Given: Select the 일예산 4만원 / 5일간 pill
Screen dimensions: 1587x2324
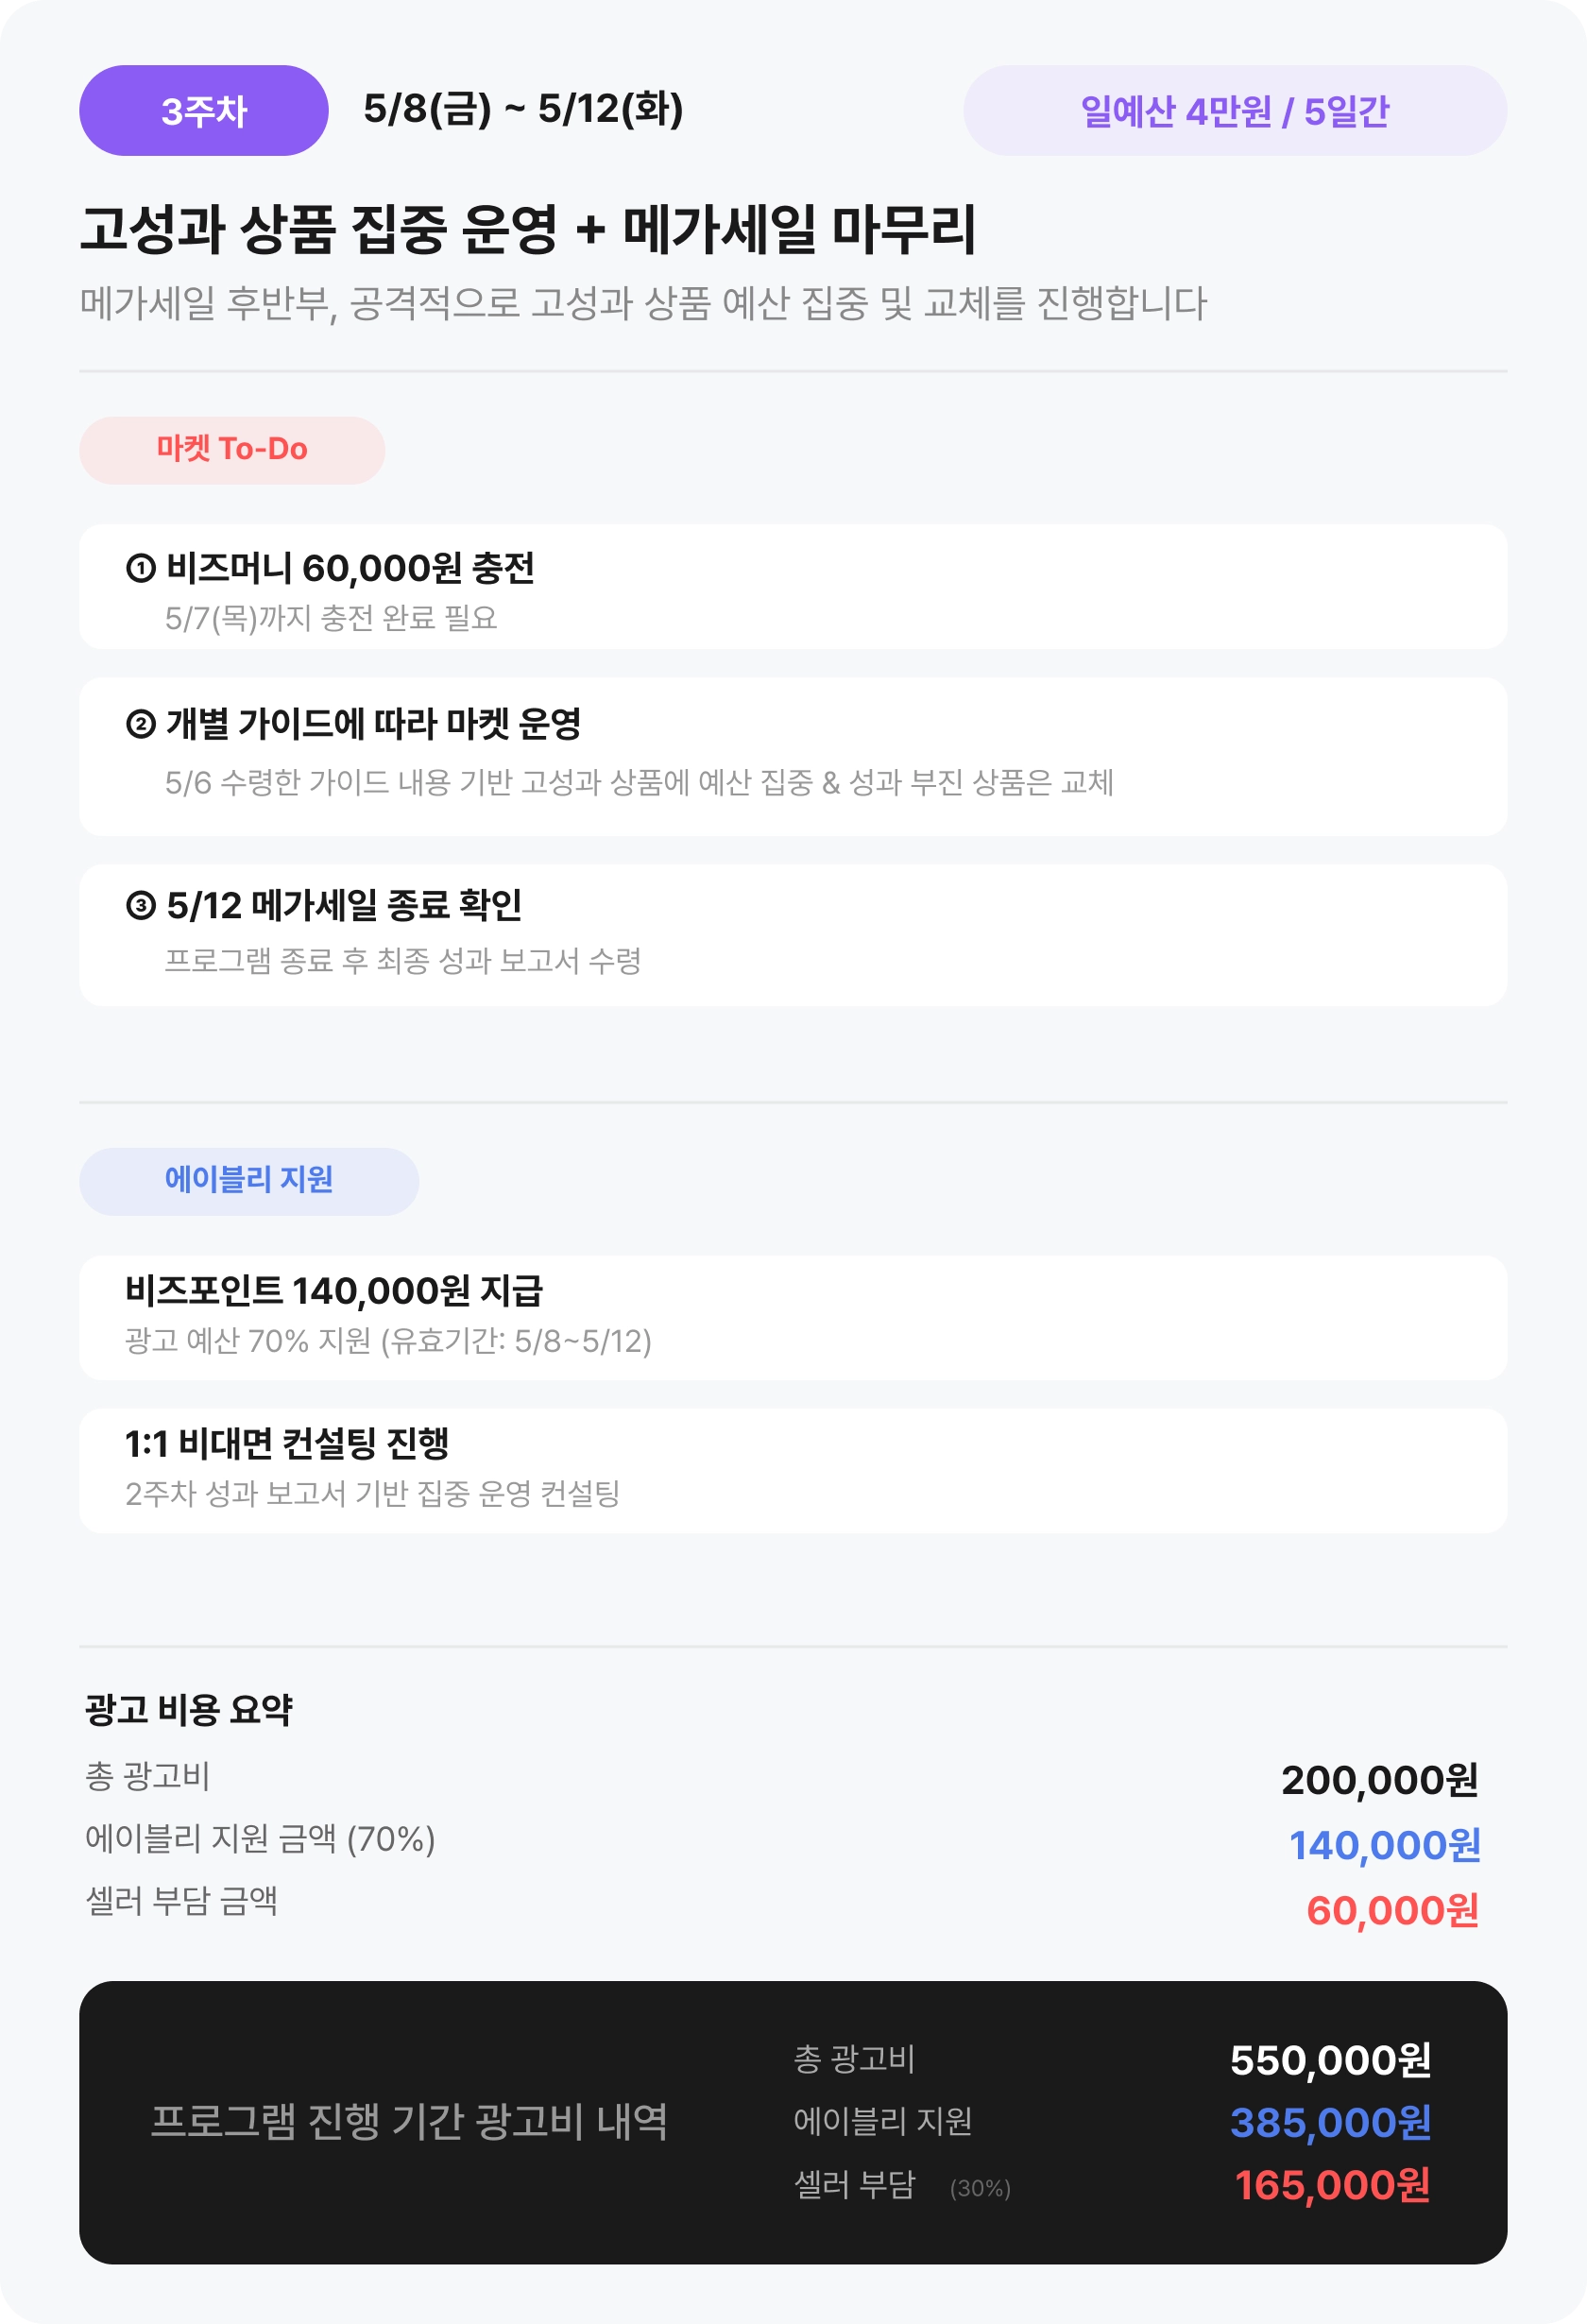Looking at the screenshot, I should [1235, 111].
